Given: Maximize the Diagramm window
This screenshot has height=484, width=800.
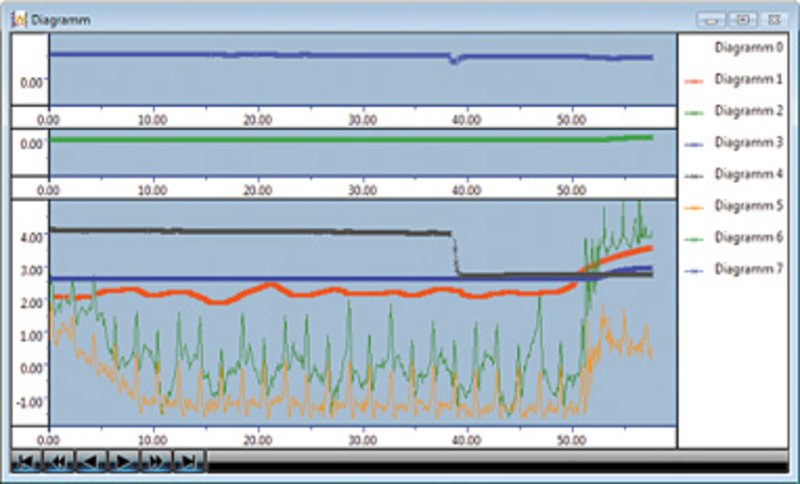Looking at the screenshot, I should [743, 20].
